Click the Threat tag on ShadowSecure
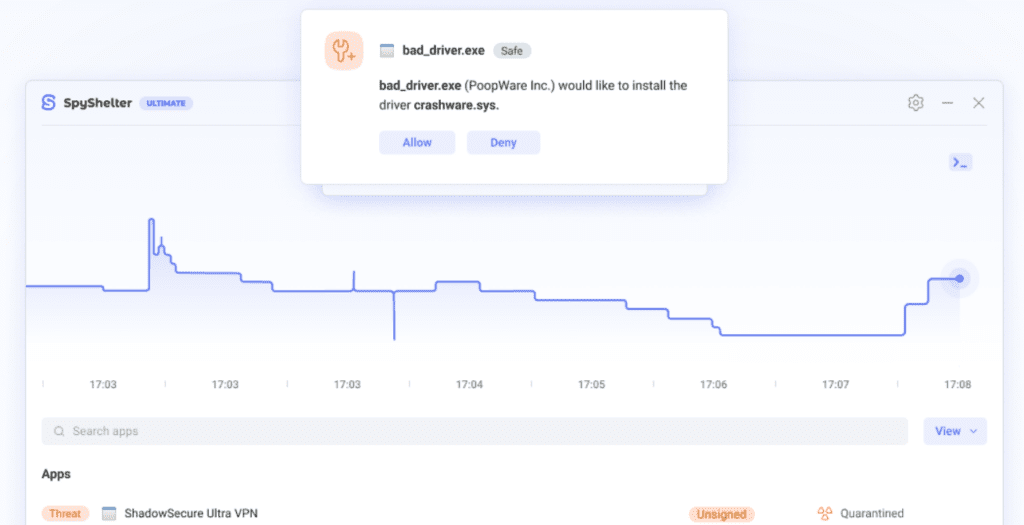The image size is (1024, 525). pos(65,514)
